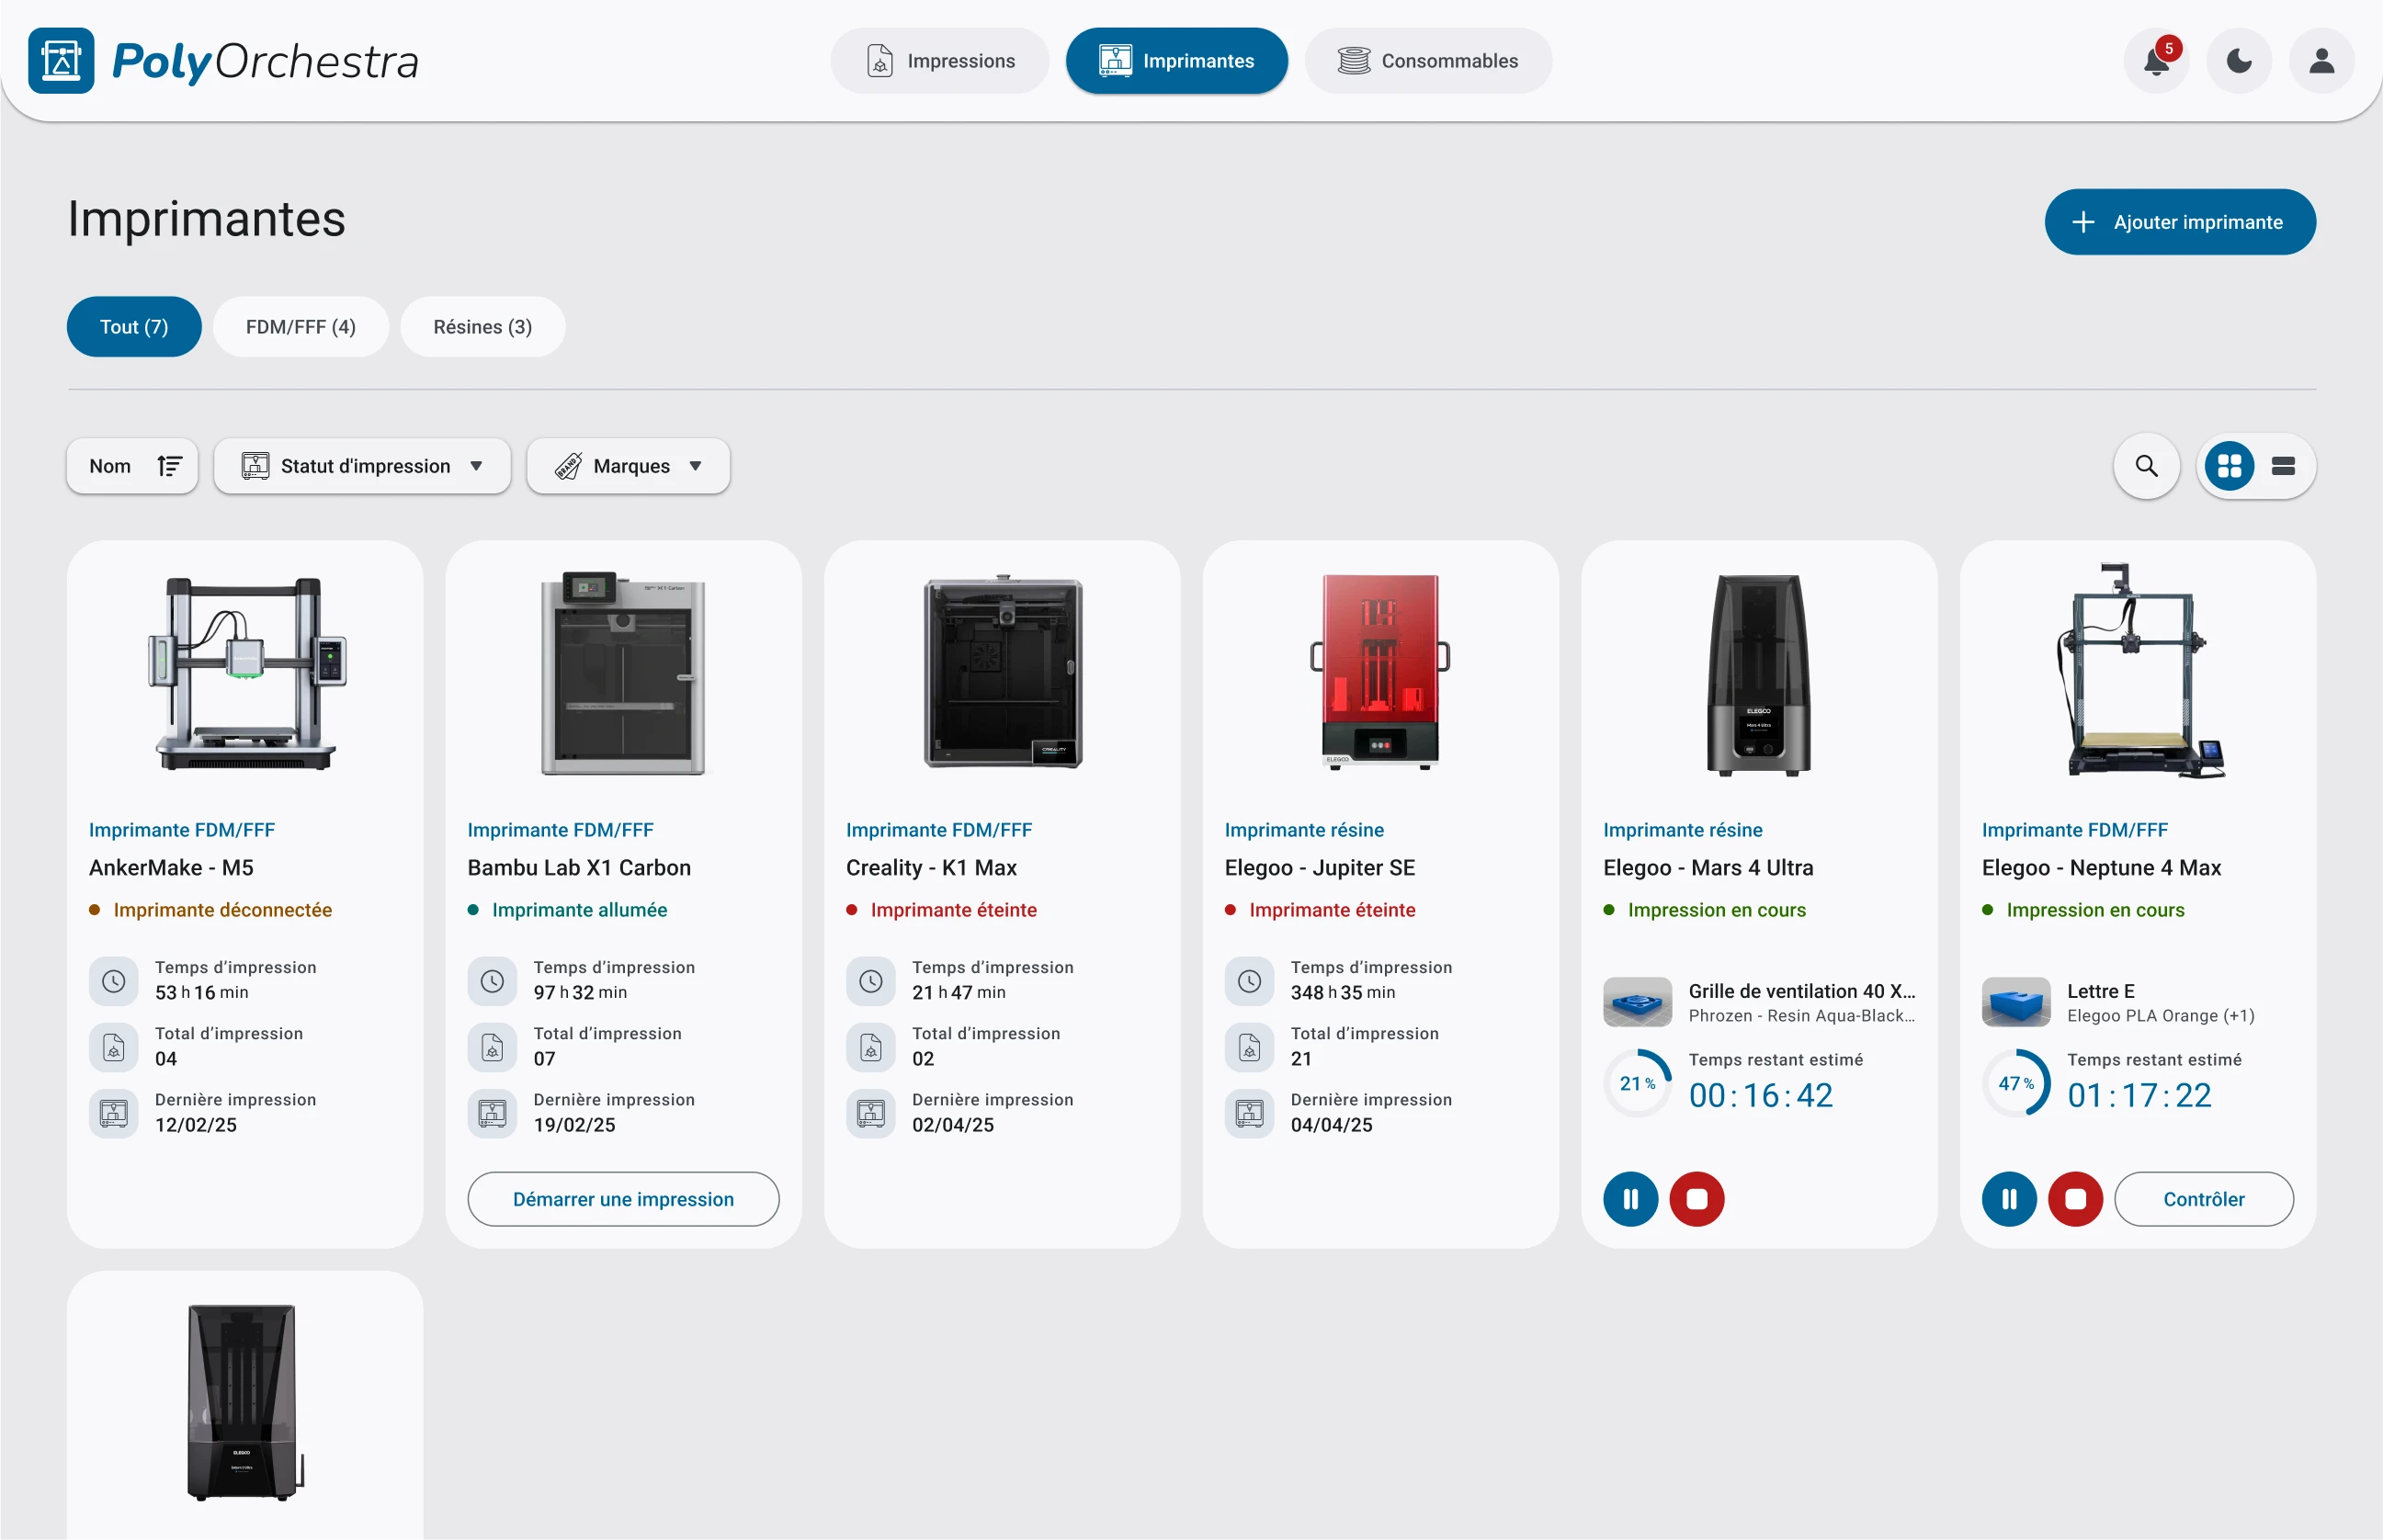Click the Creality - K1 Max title

931,868
